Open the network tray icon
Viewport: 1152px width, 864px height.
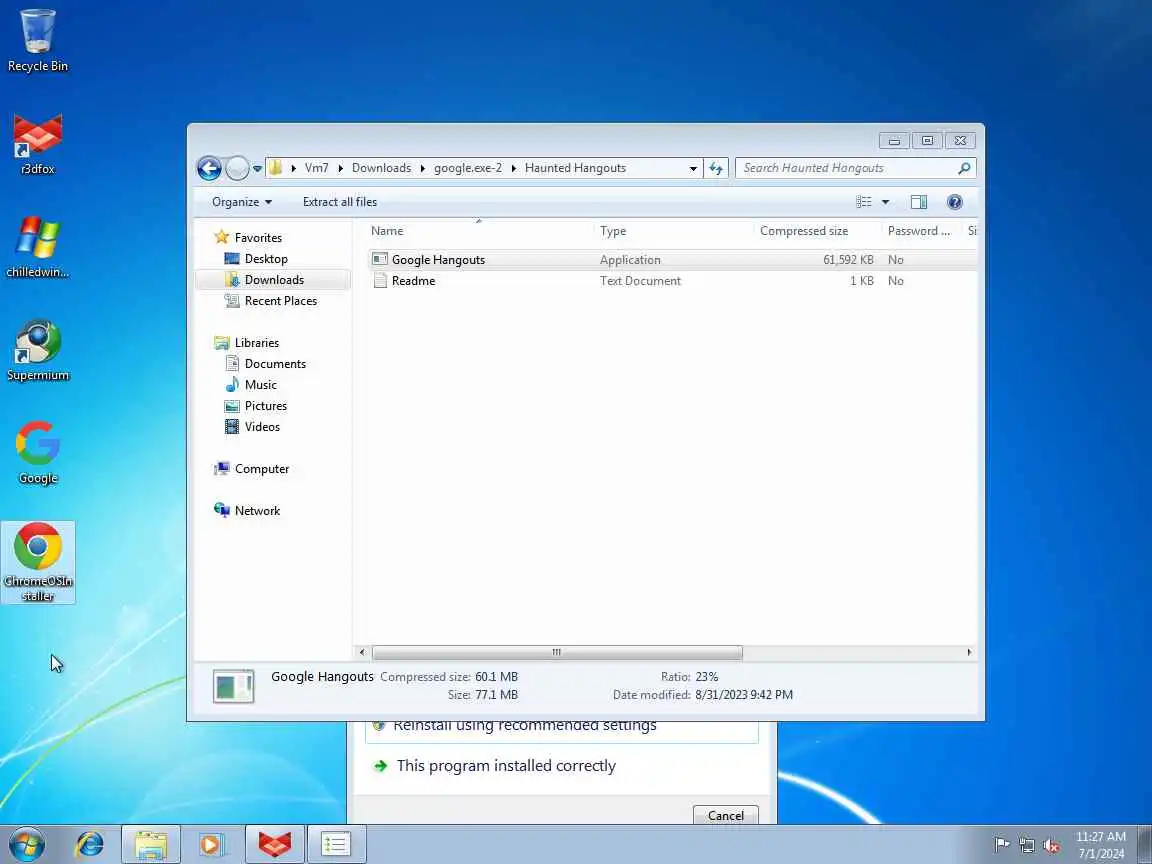1026,845
